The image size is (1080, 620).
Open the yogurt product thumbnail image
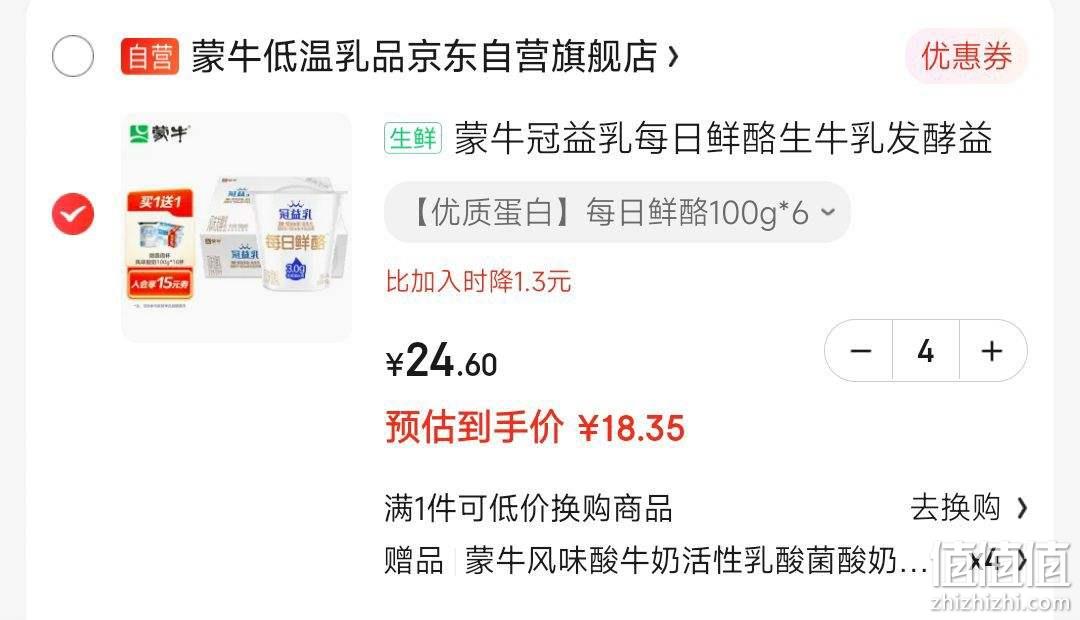236,227
